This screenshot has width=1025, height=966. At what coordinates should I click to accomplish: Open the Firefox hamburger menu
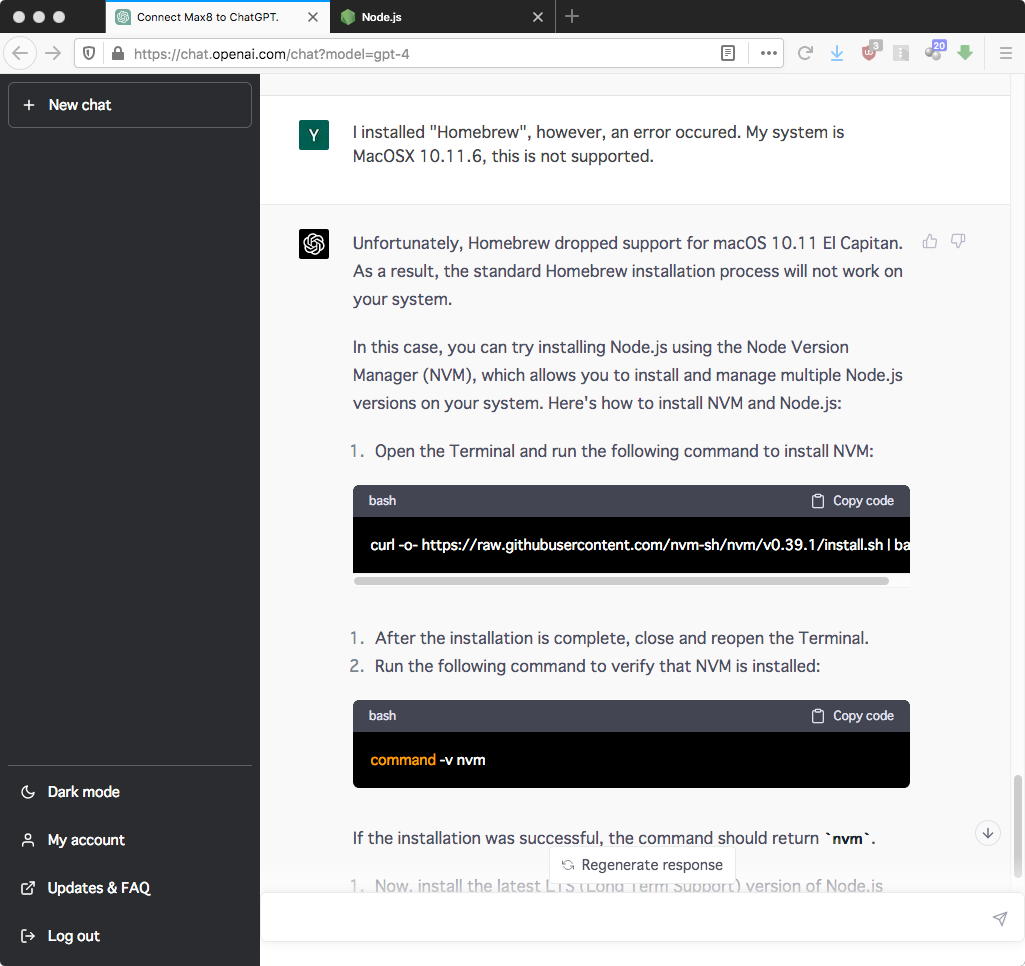pyautogui.click(x=1006, y=54)
